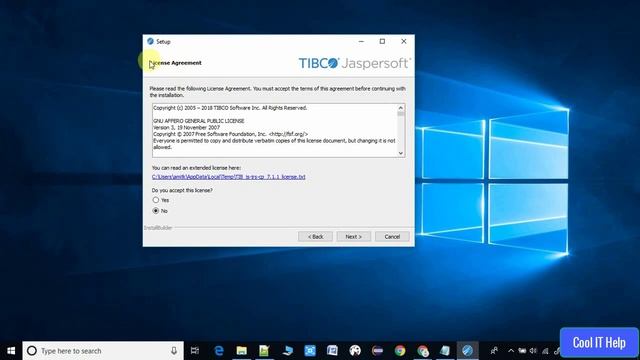Open the first Google Chrome taskbar icon
The height and width of the screenshot is (360, 640).
coord(400,351)
